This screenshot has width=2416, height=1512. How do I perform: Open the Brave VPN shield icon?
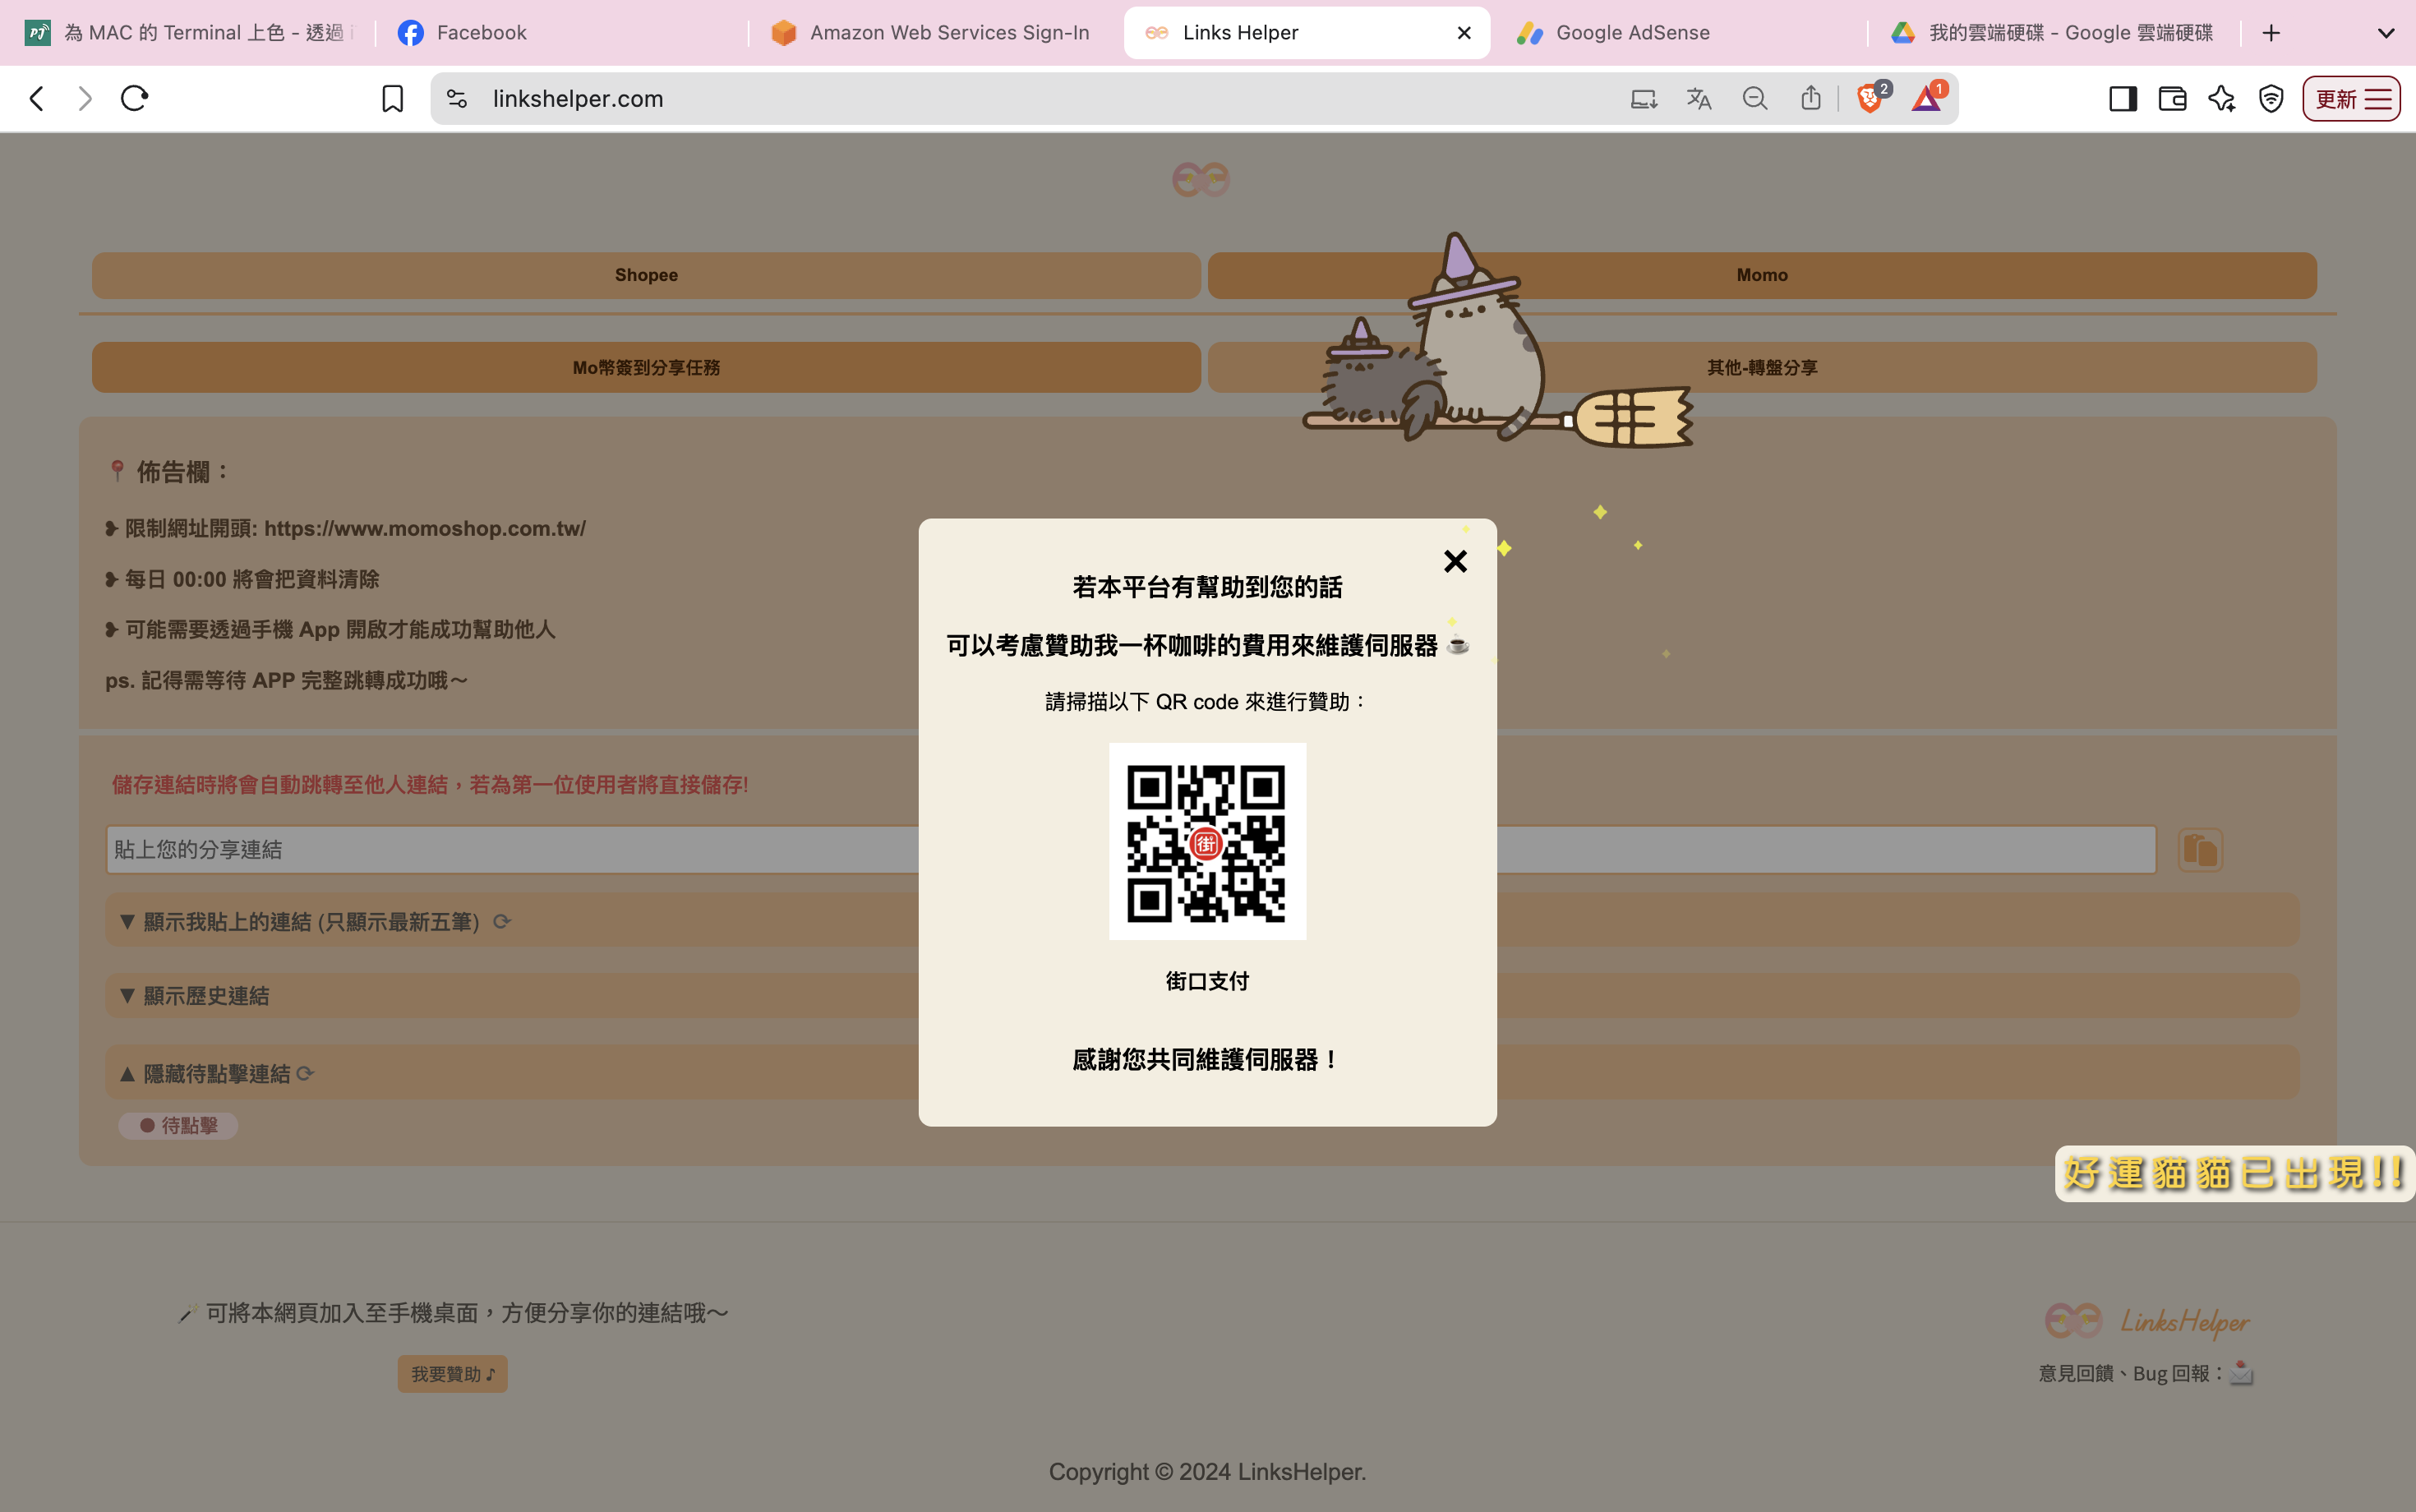click(2271, 98)
